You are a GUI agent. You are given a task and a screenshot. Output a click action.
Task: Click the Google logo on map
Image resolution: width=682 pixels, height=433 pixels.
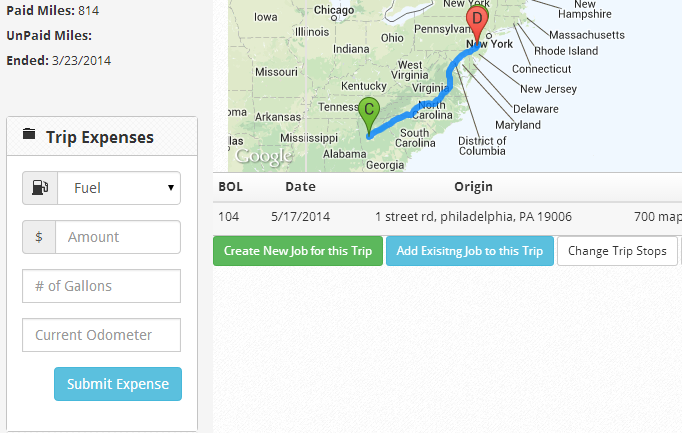264,156
